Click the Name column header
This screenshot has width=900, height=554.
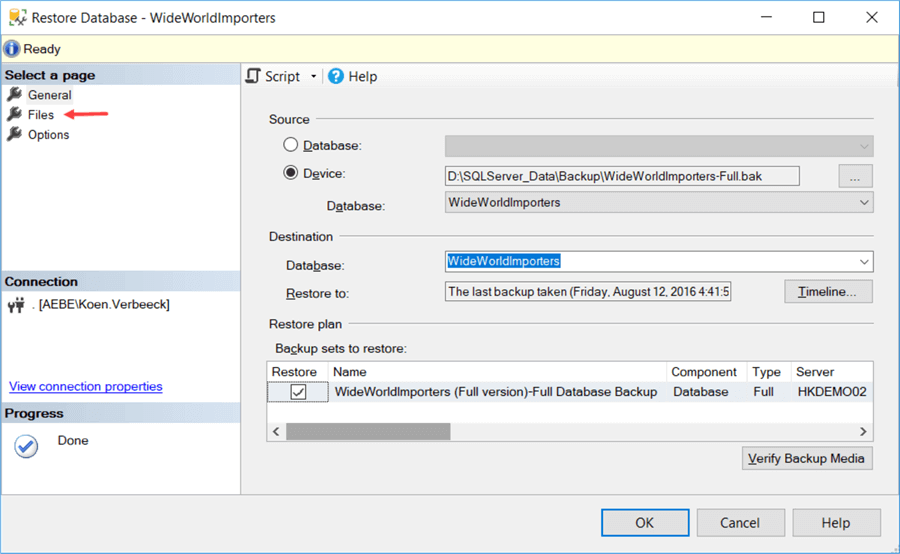[497, 371]
